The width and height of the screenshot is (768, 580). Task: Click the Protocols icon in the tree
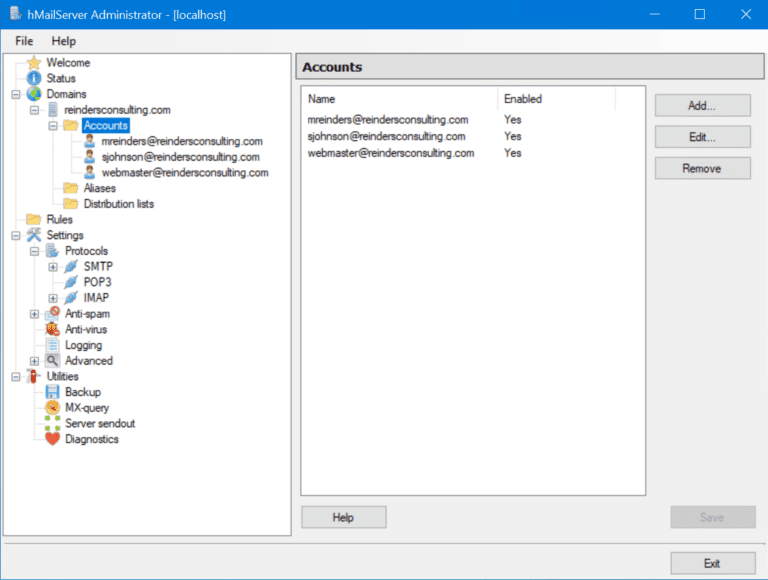(x=52, y=251)
